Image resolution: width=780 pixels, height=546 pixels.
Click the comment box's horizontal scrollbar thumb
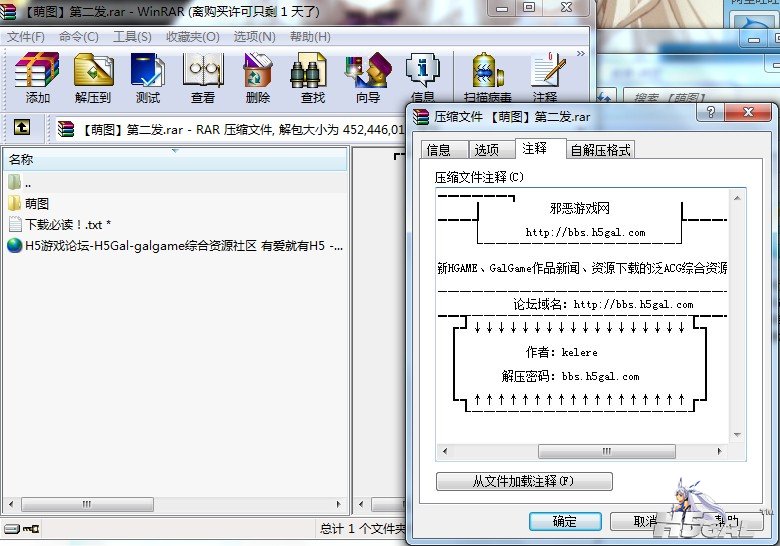coord(607,451)
